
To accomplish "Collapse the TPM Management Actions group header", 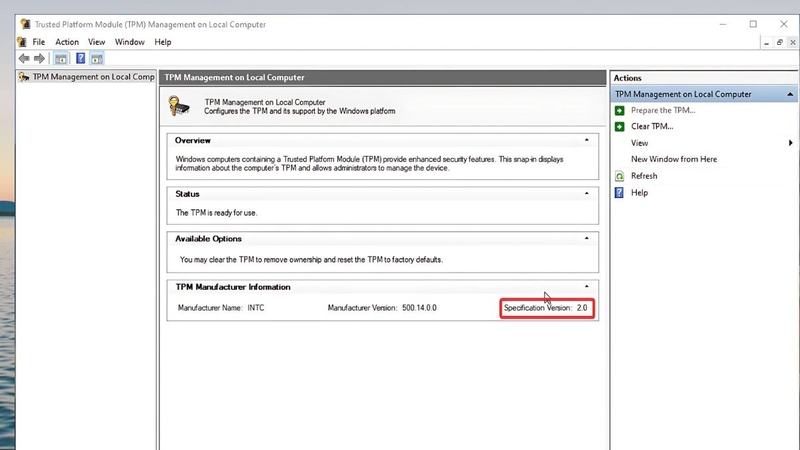I will pos(790,94).
